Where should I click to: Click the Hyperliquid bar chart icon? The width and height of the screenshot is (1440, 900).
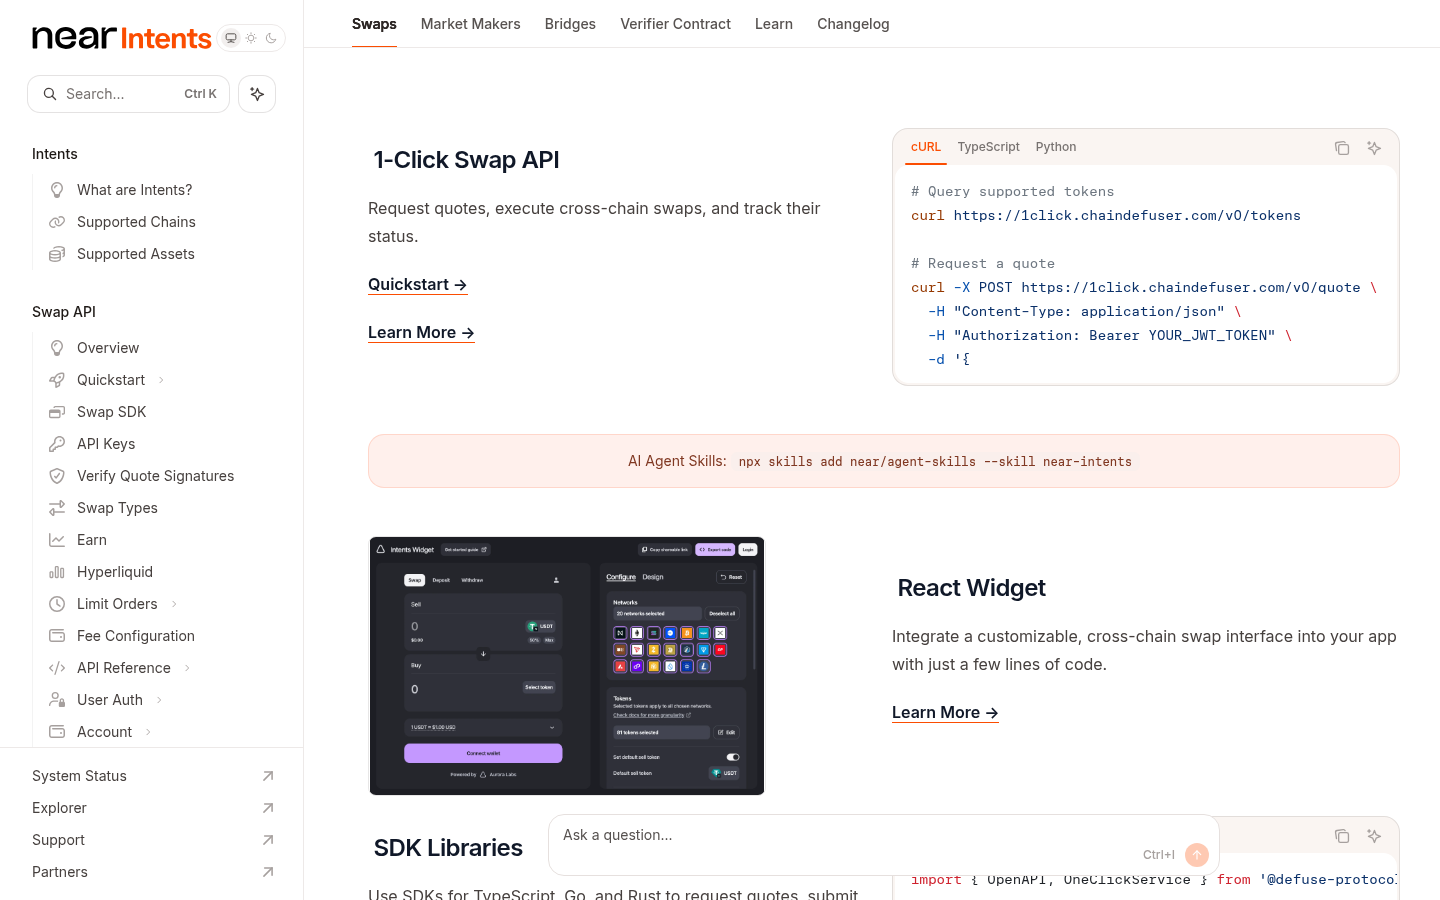[57, 572]
